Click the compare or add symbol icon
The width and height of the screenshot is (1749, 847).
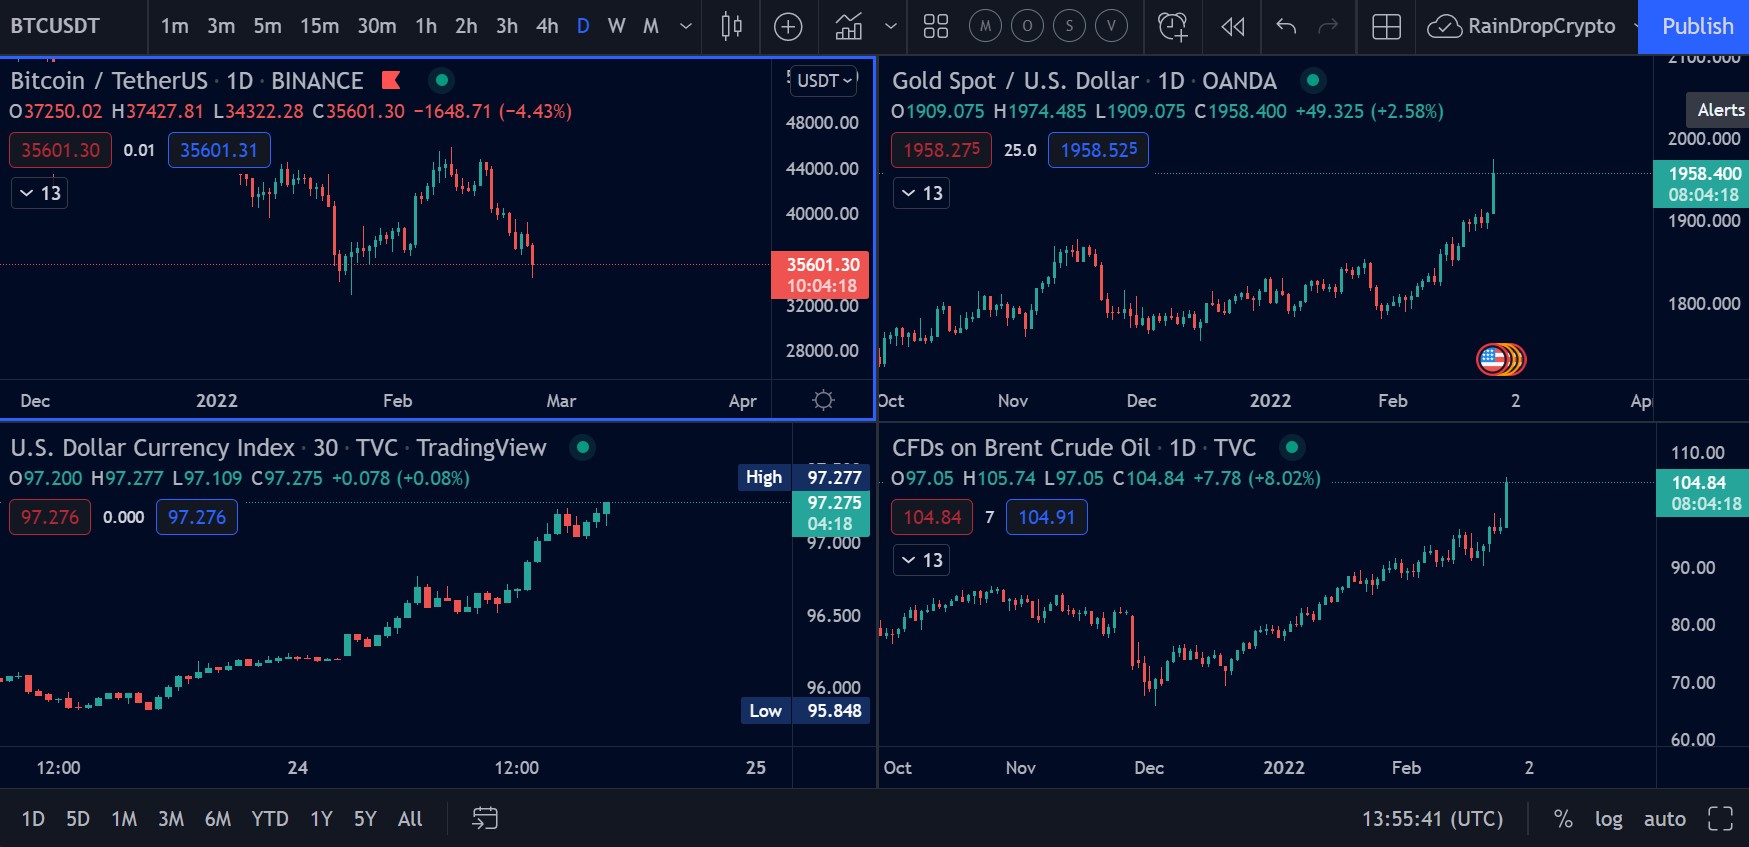pos(788,27)
